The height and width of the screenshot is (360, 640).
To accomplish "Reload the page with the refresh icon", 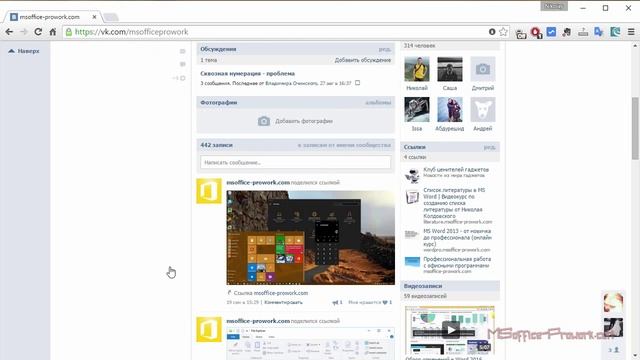I will tap(38, 32).
